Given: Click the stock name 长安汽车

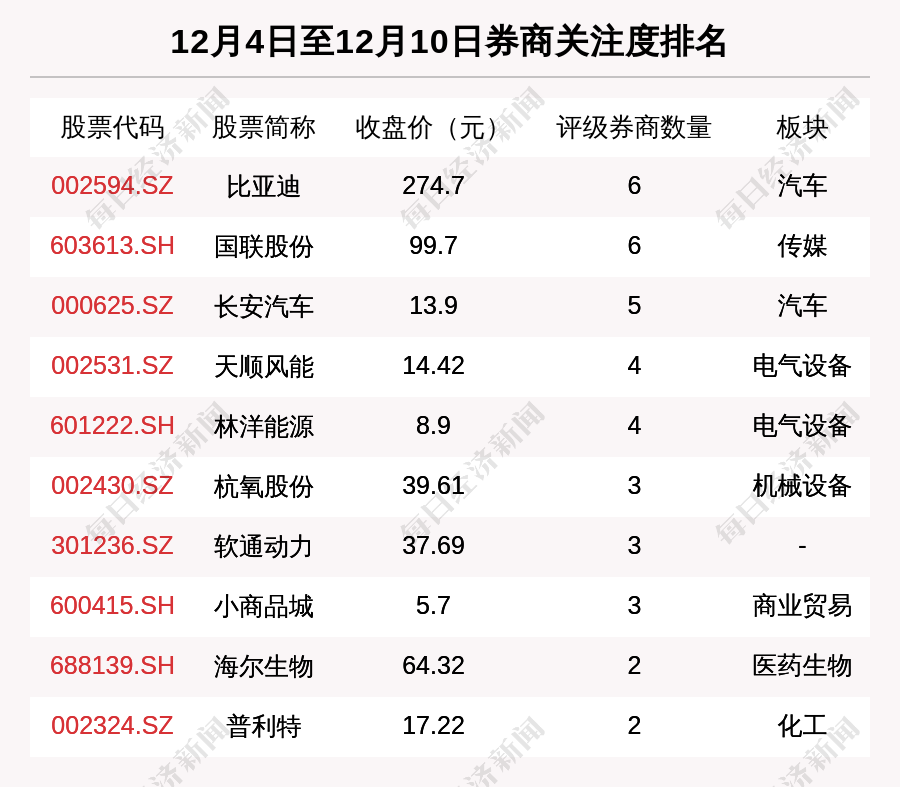Looking at the screenshot, I should click(263, 307).
